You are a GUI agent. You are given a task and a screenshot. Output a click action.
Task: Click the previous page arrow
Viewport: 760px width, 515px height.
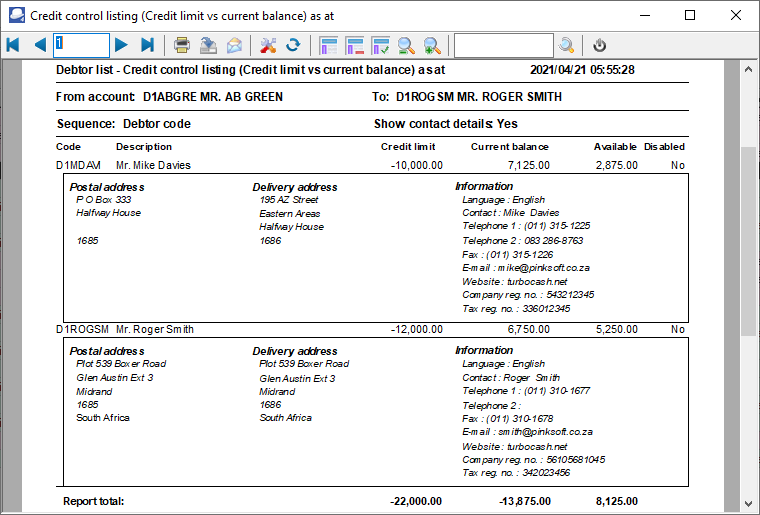(40, 45)
